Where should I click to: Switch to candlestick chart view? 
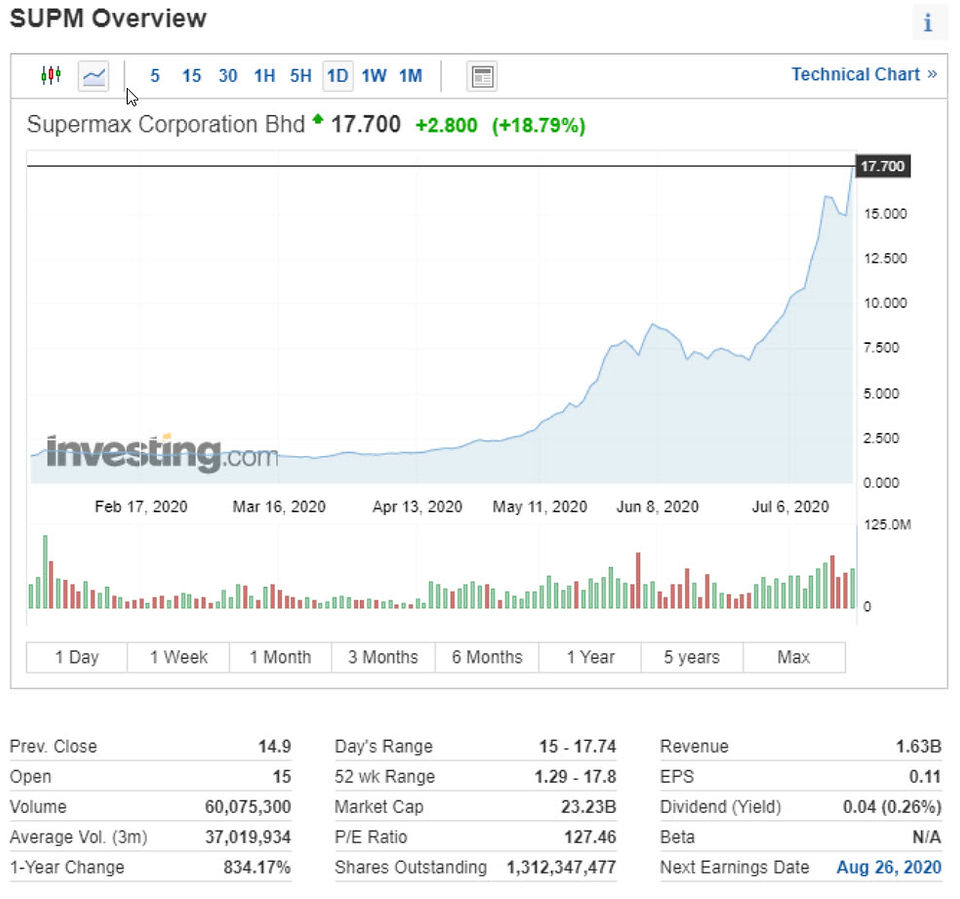51,75
